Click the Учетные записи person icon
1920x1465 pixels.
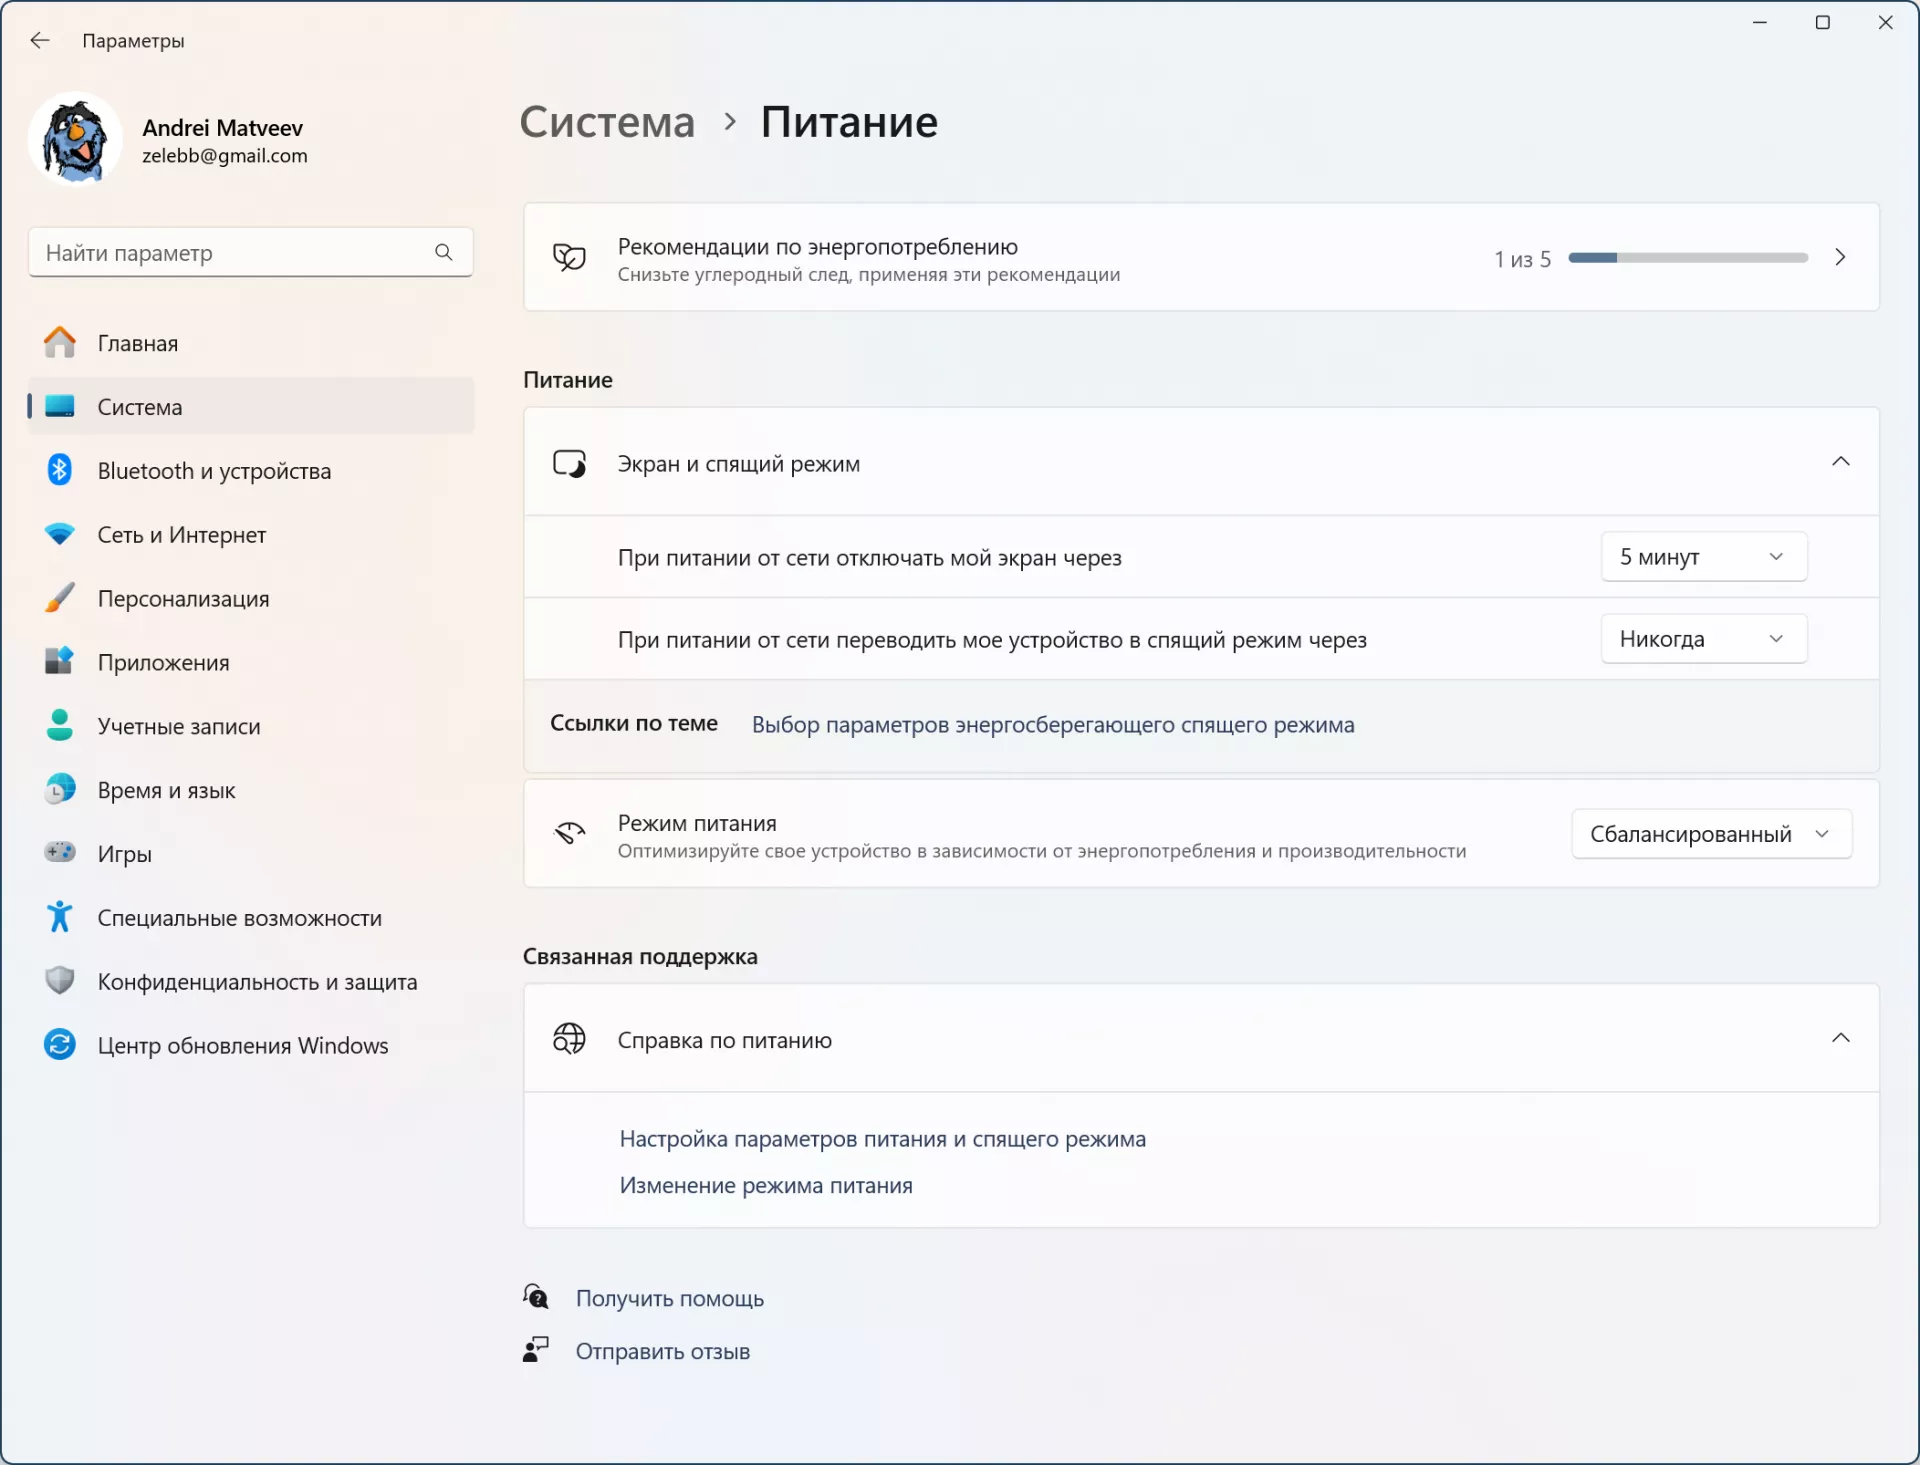coord(60,725)
